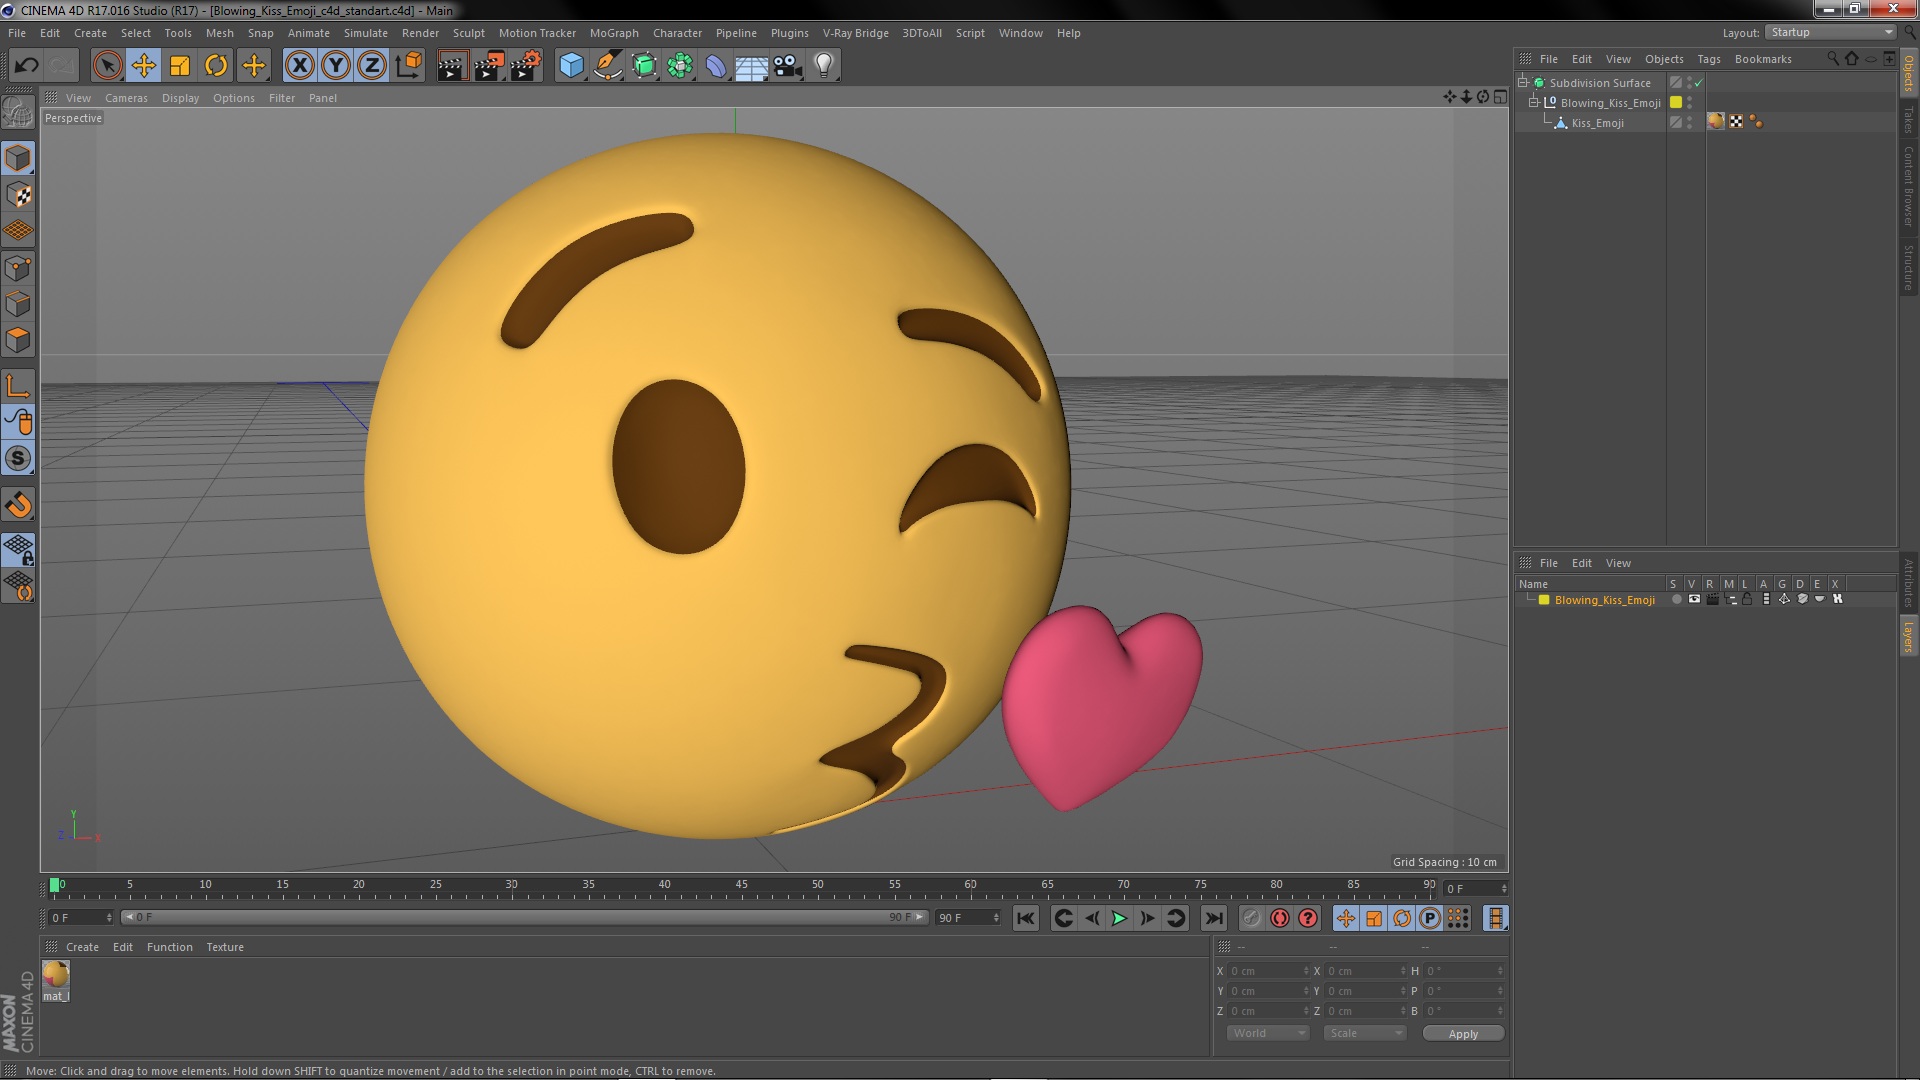The height and width of the screenshot is (1080, 1920).
Task: Click the mat_l material thumbnail
Action: 56,975
